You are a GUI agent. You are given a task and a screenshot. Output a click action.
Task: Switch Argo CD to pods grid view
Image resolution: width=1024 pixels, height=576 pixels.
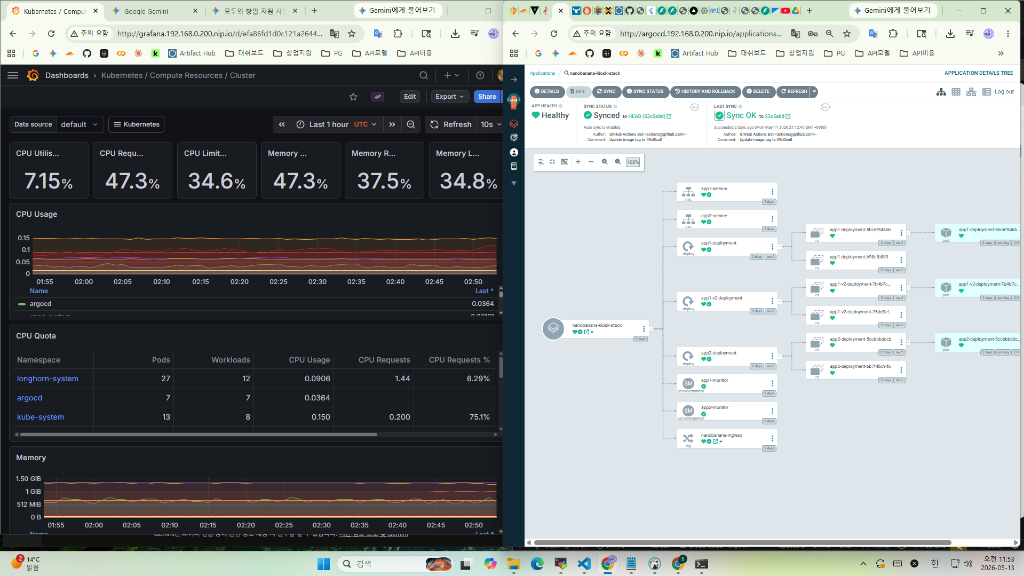[956, 92]
